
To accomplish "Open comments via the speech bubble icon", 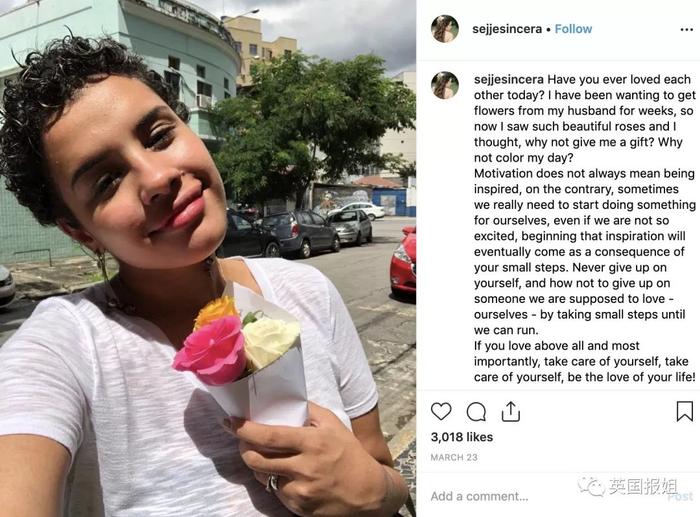I will pyautogui.click(x=476, y=412).
